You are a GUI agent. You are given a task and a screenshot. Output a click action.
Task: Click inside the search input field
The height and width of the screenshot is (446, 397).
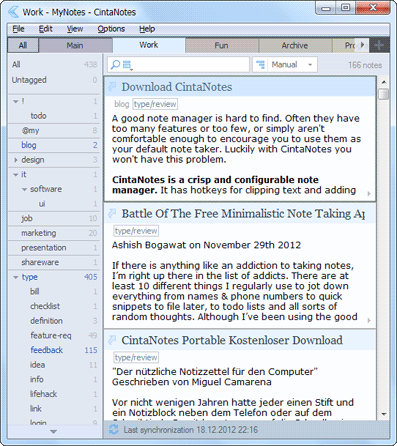[190, 65]
